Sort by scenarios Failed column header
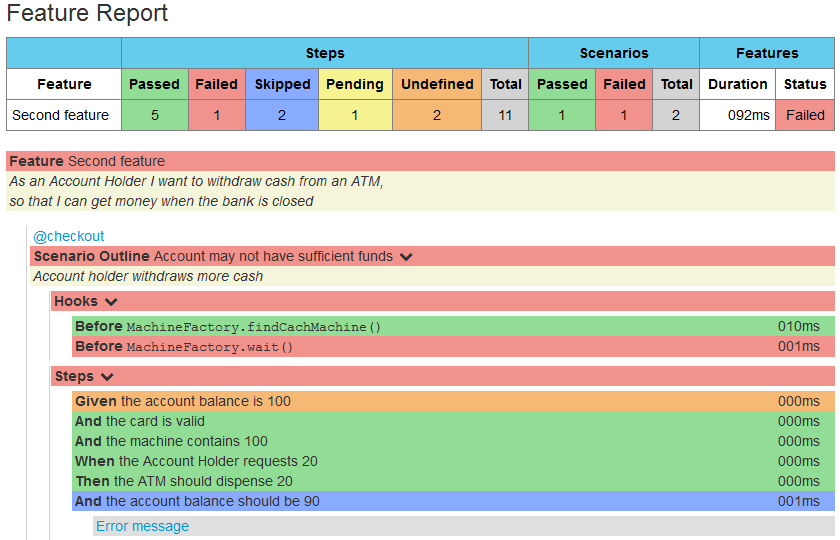 coord(624,84)
